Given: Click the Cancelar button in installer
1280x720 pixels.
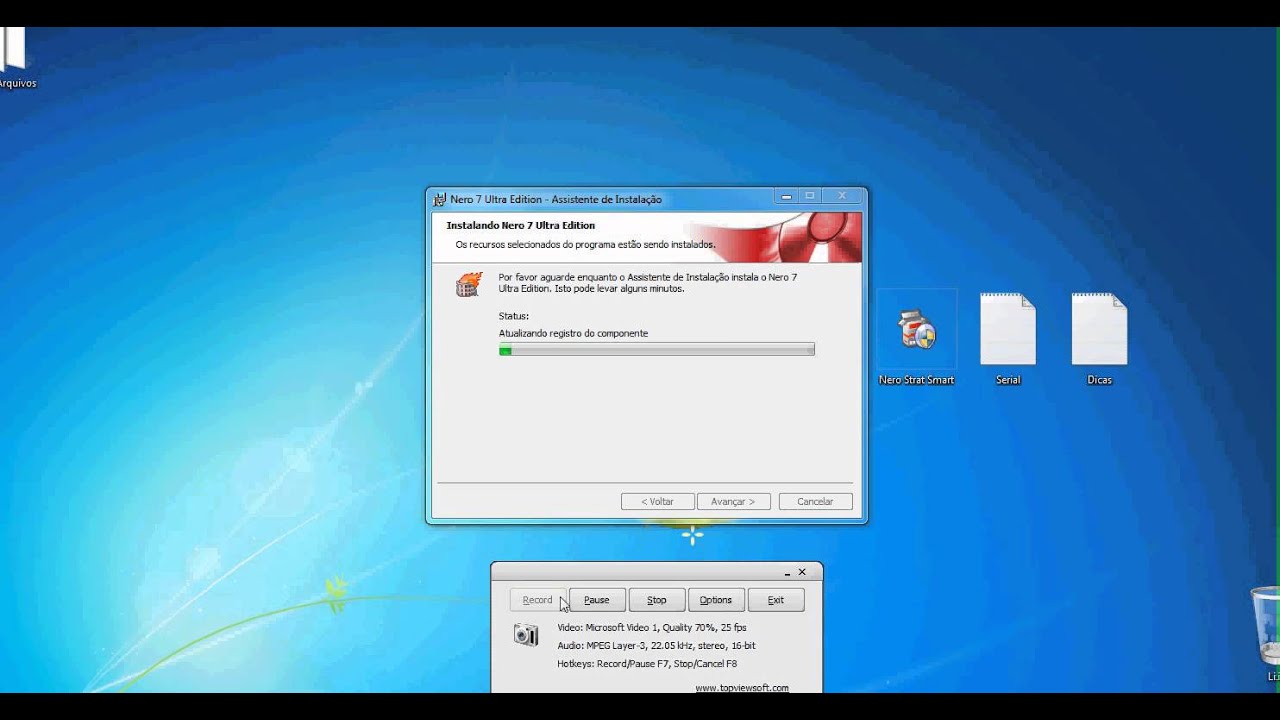Looking at the screenshot, I should click(815, 501).
